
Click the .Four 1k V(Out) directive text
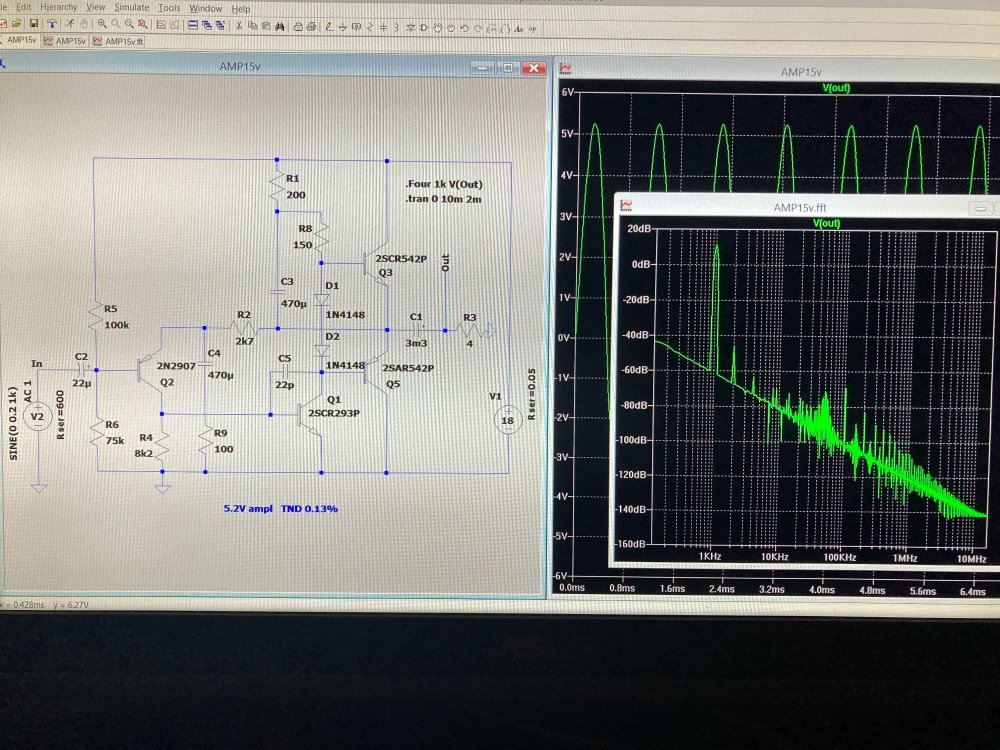[439, 185]
